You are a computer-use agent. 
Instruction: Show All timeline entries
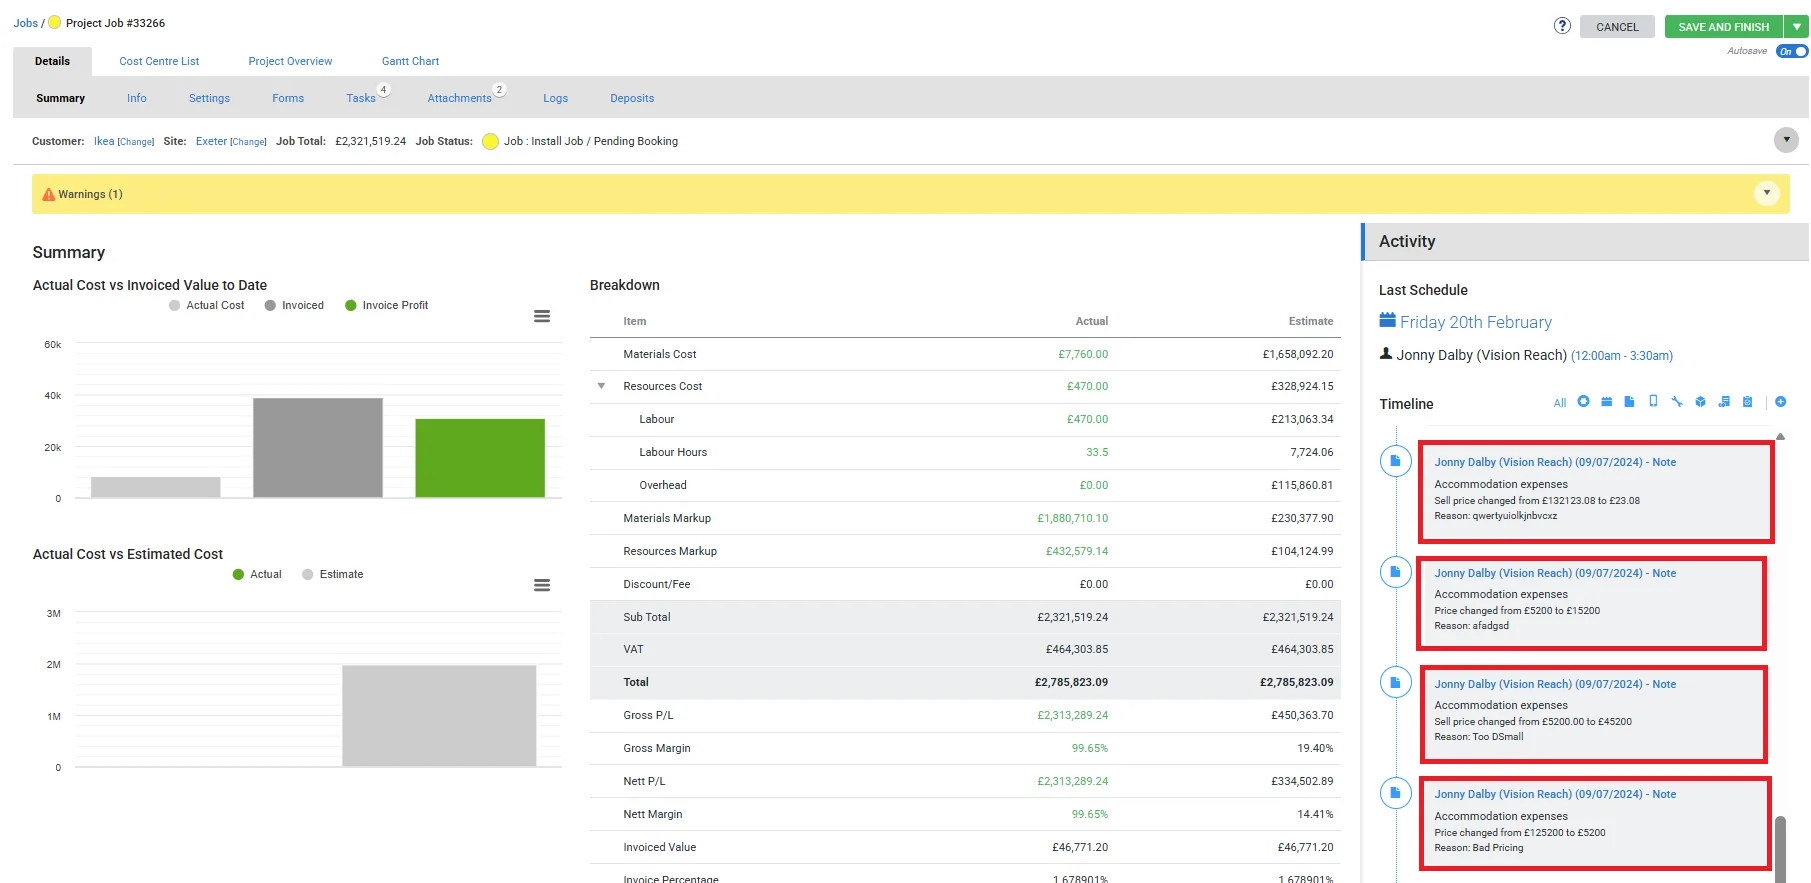[x=1560, y=403]
